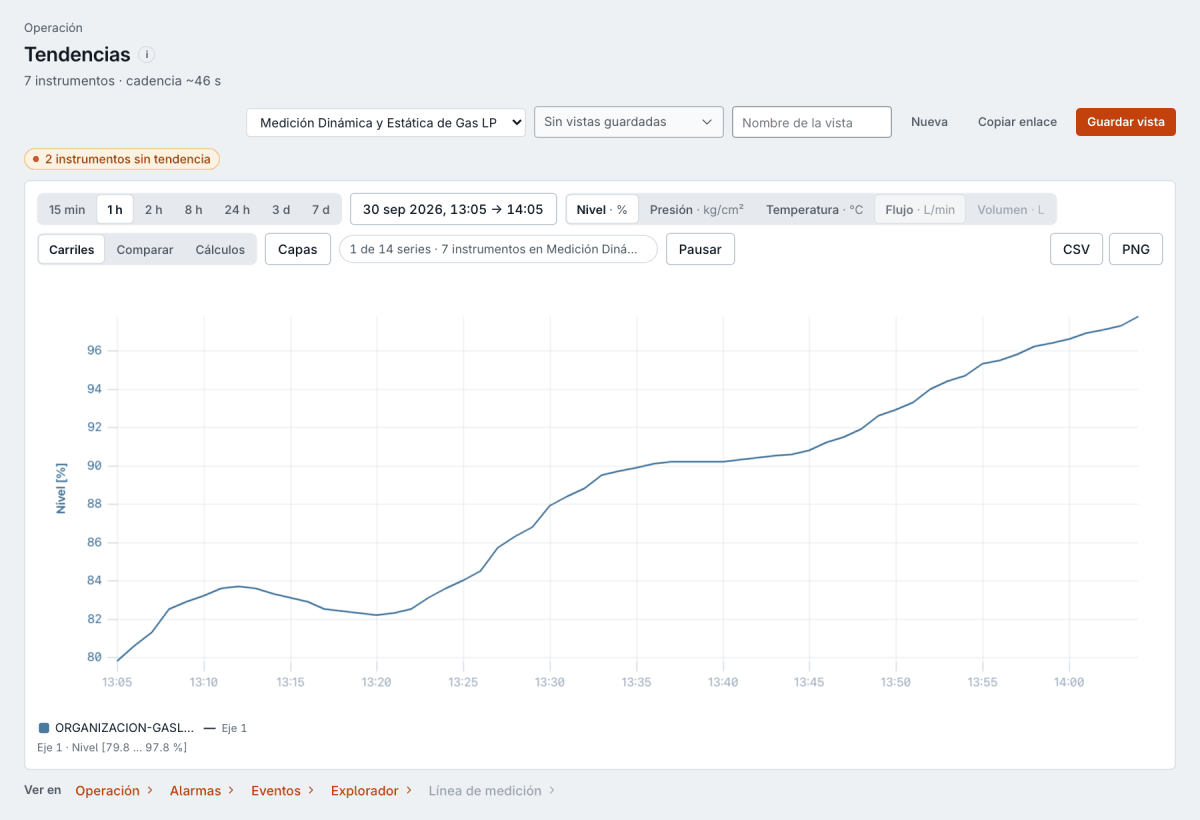Follow the Eventos link

[283, 790]
